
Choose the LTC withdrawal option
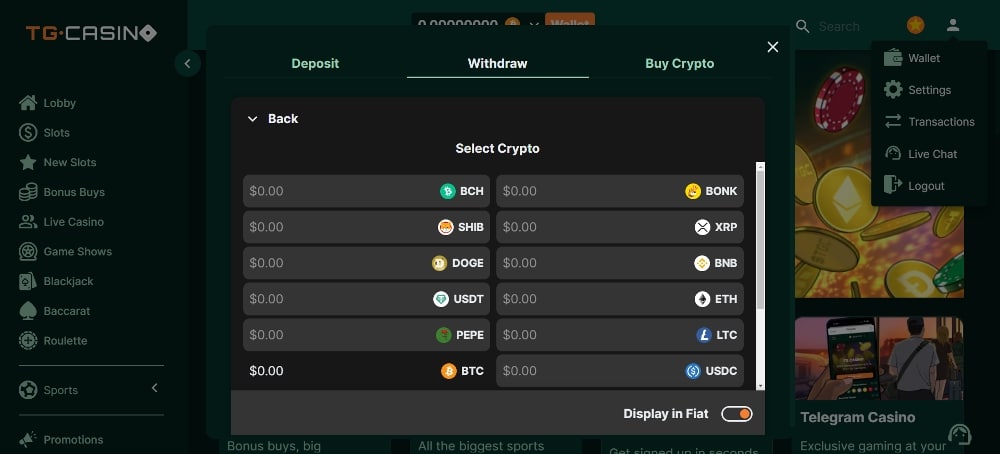click(x=620, y=335)
